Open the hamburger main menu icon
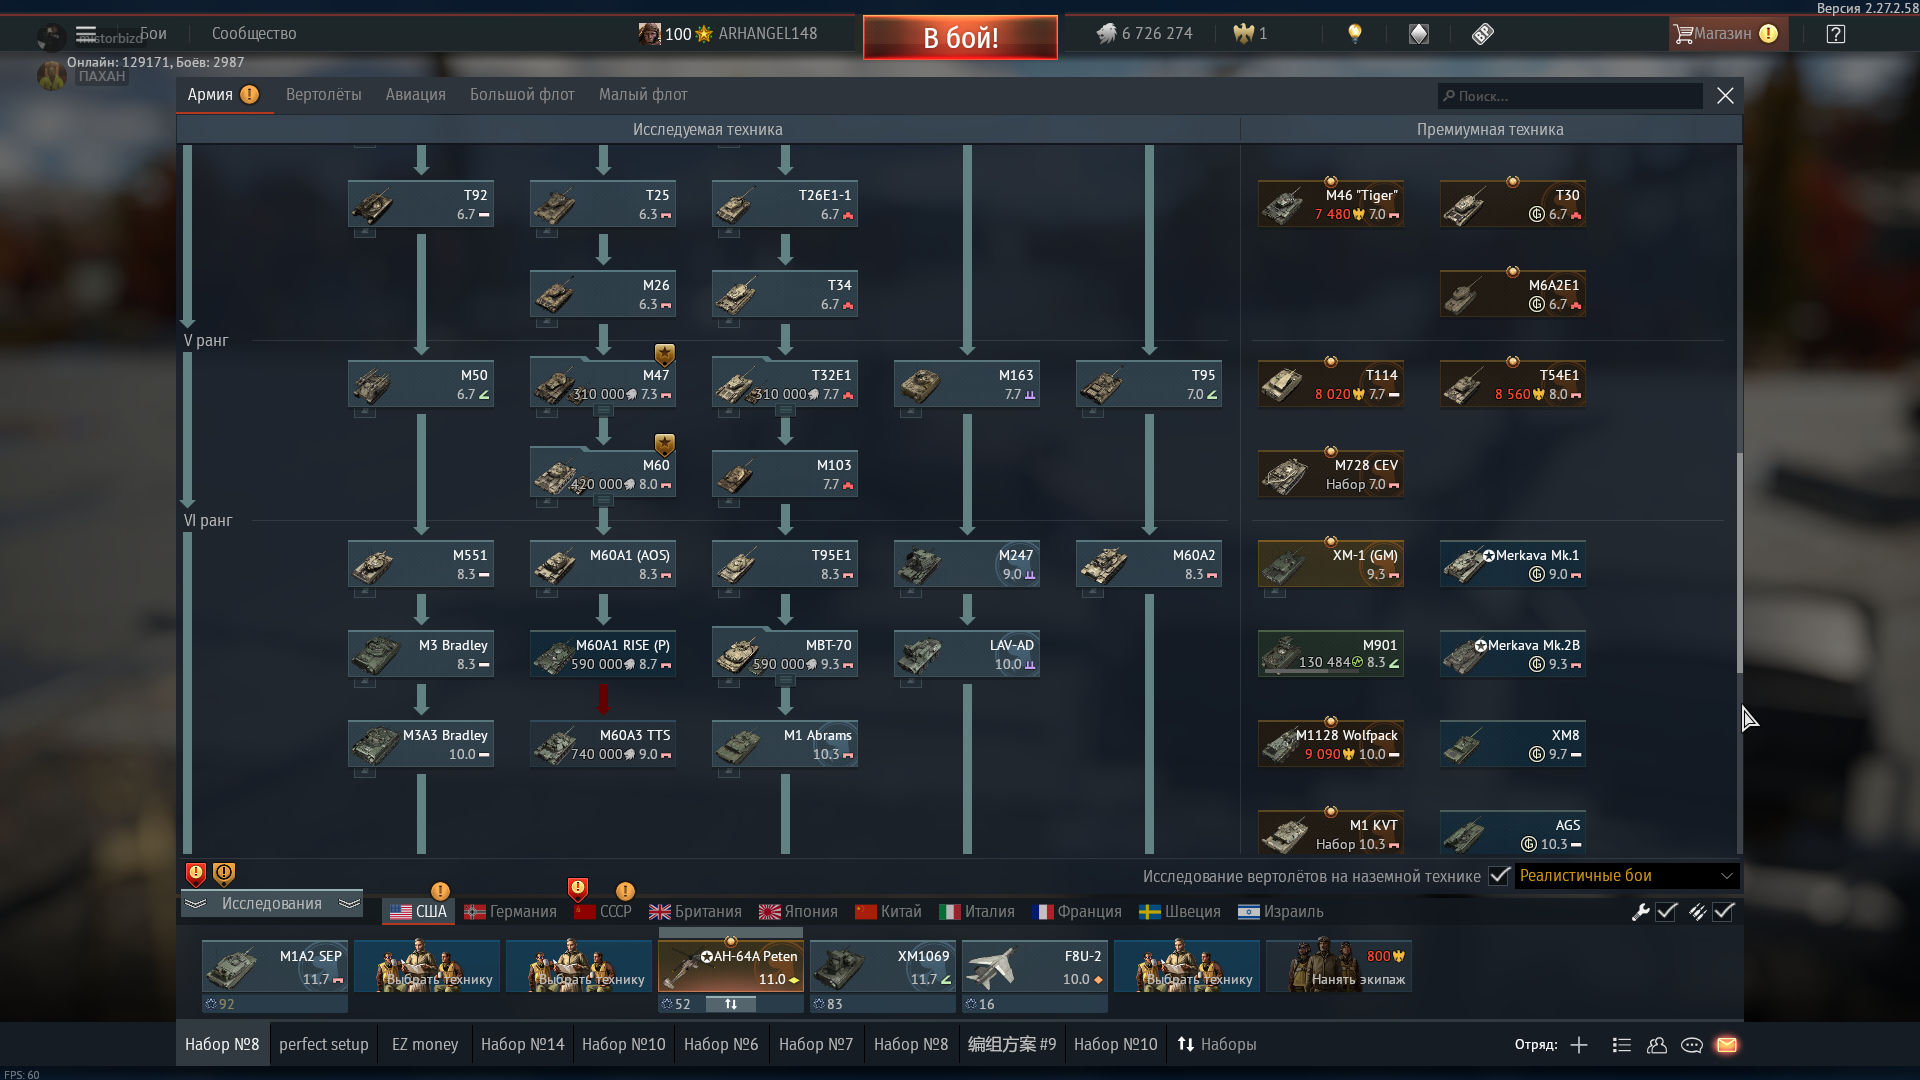 click(x=86, y=33)
